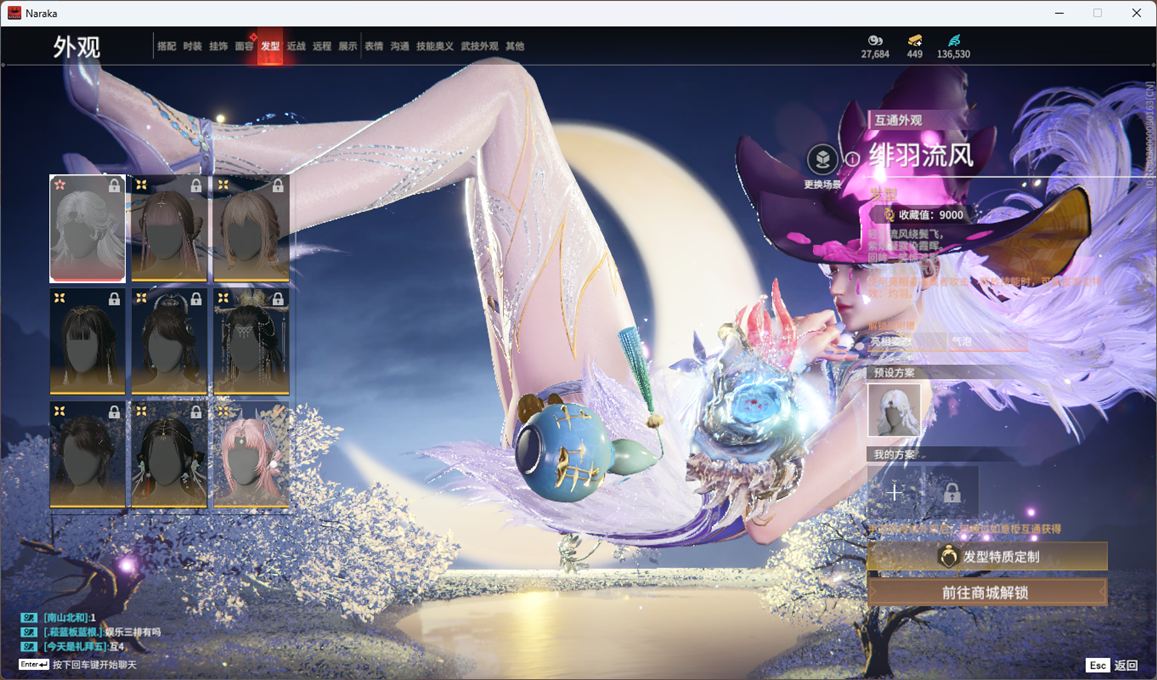Screen dimensions: 1157x680
Task: Switch to the 远程 tab
Action: 322,46
